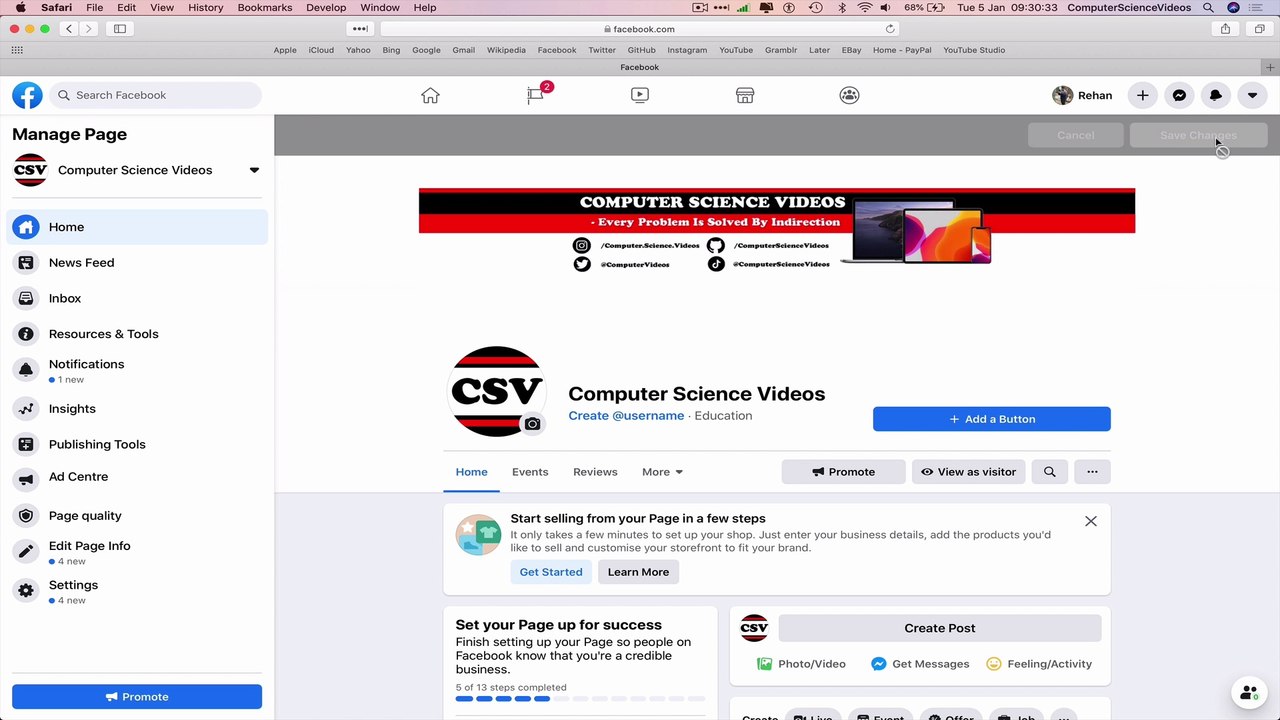
Task: Switch to the Reviews tab
Action: 595,472
